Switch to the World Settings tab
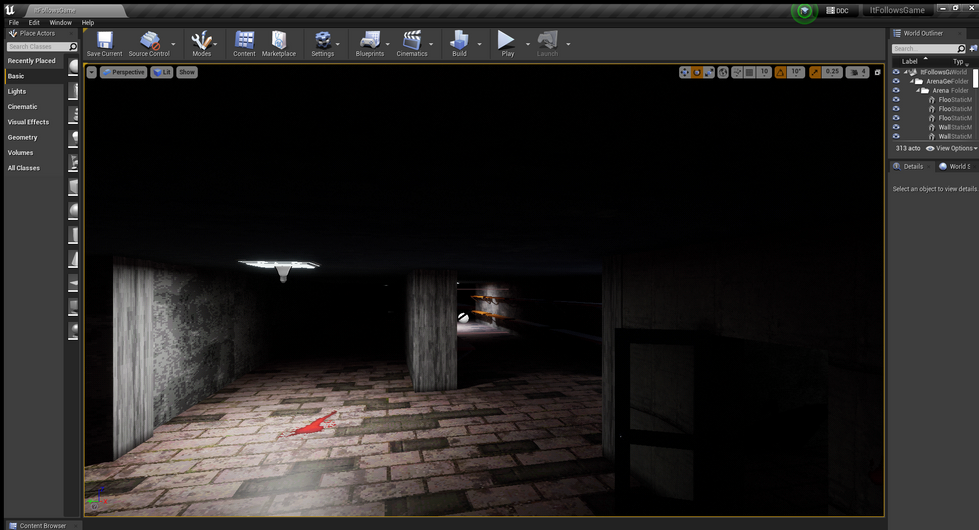 [955, 167]
